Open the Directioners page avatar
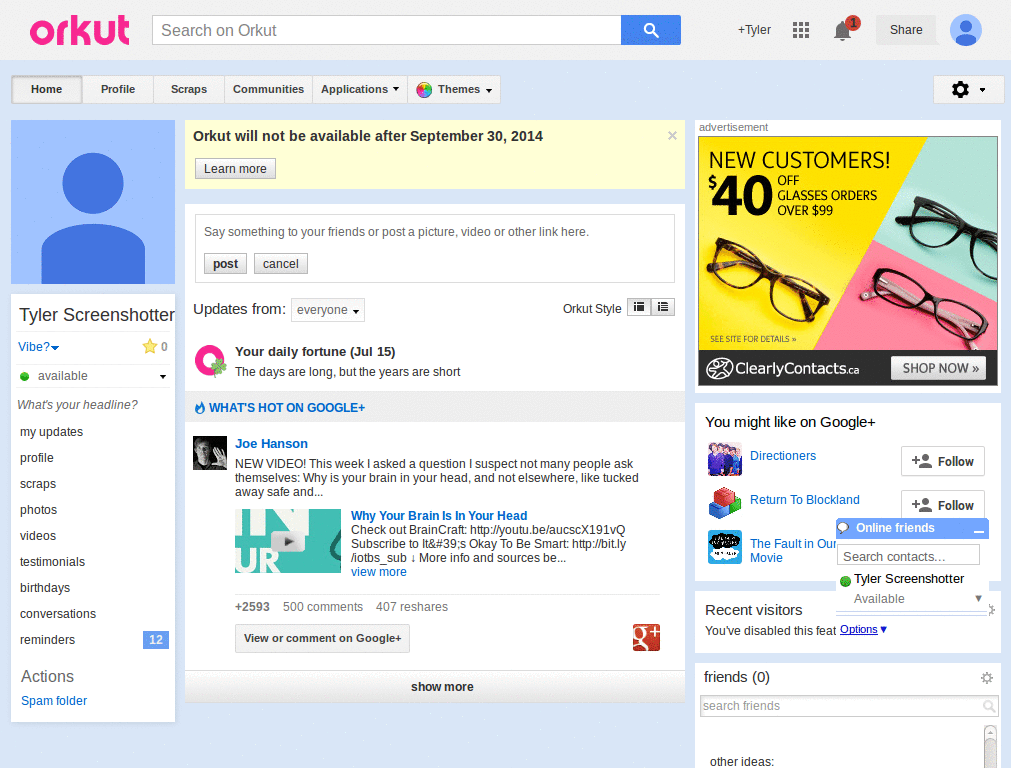 point(724,458)
